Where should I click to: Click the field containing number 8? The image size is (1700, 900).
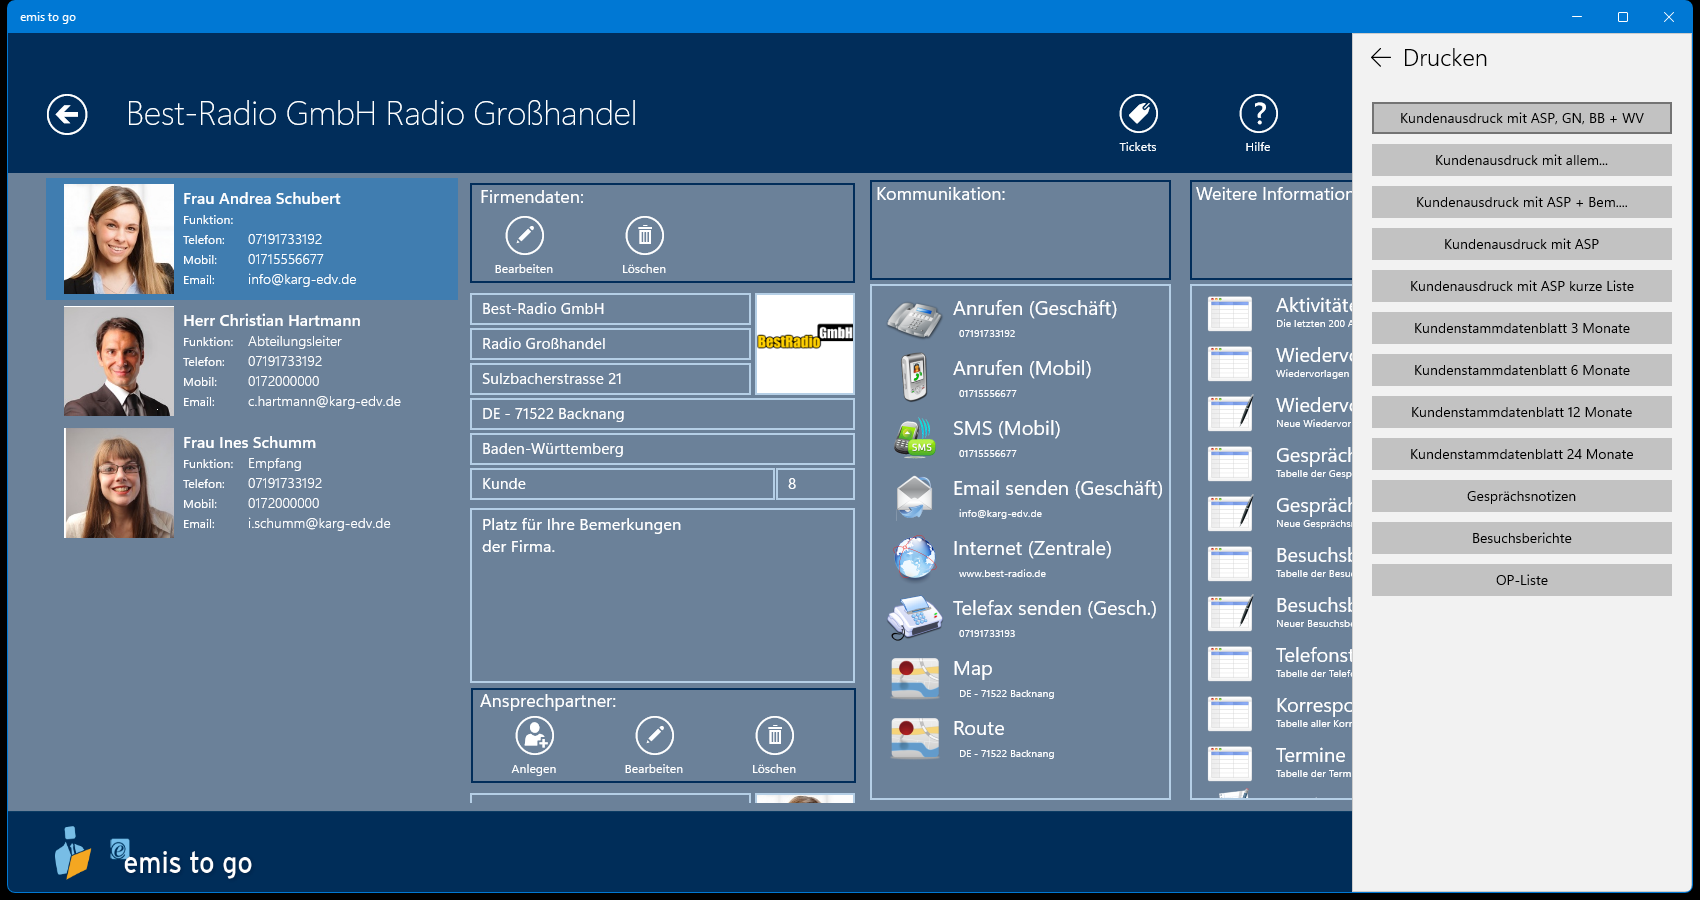click(x=816, y=484)
